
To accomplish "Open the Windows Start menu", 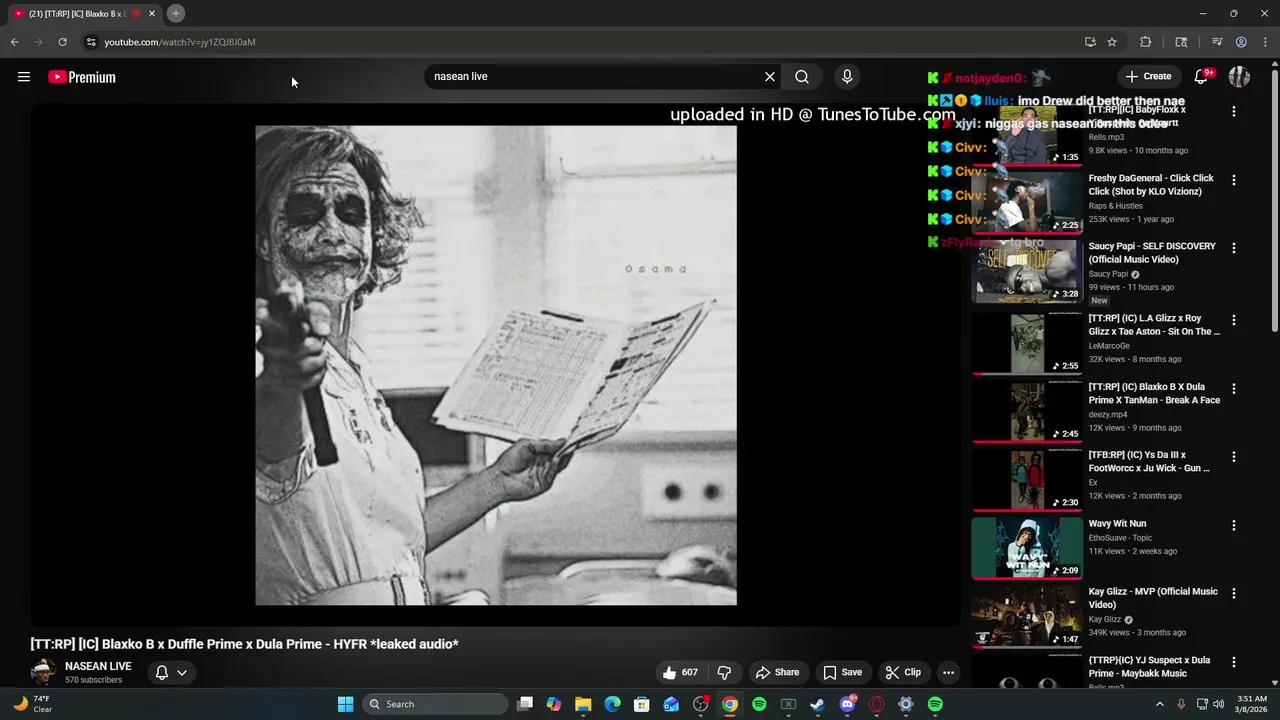I will 345,704.
